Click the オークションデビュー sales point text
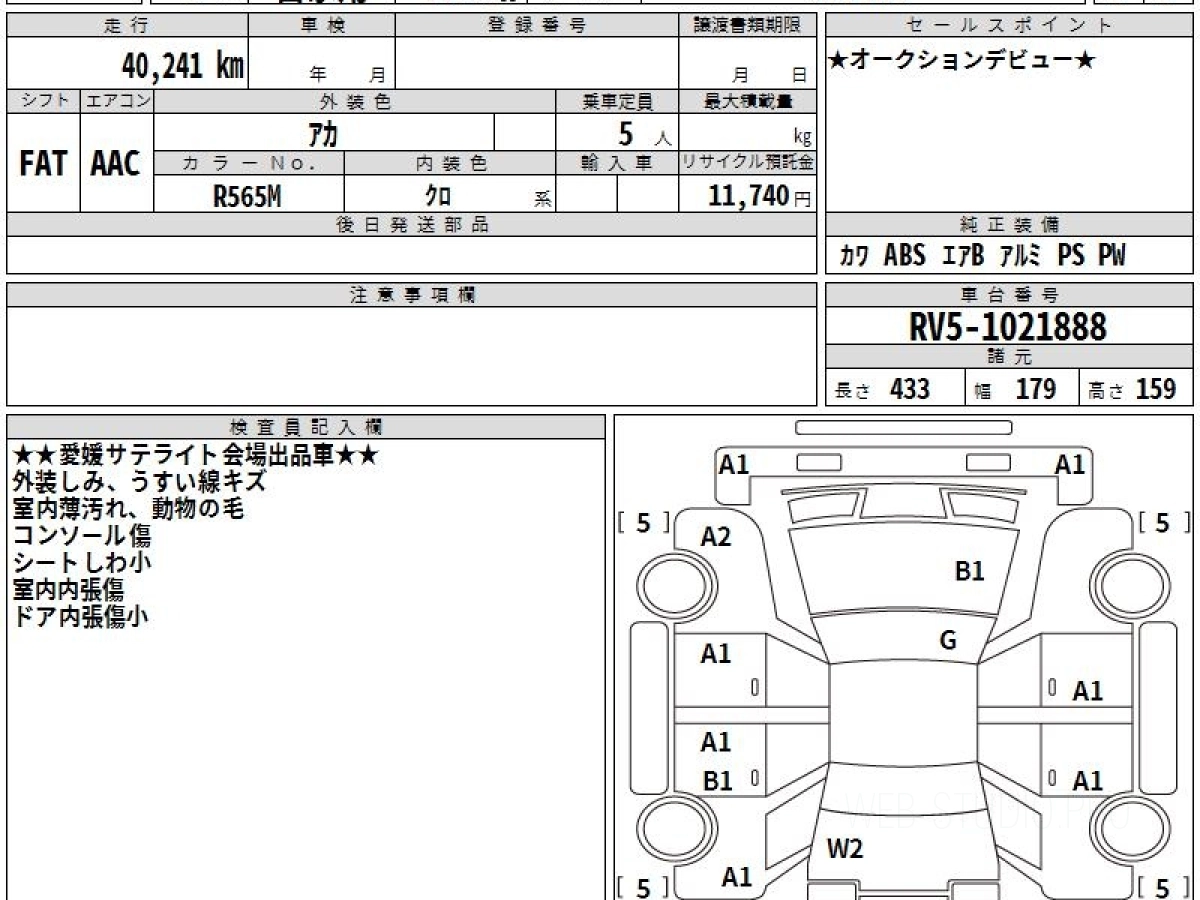Viewport: 1200px width, 900px height. pyautogui.click(x=962, y=62)
